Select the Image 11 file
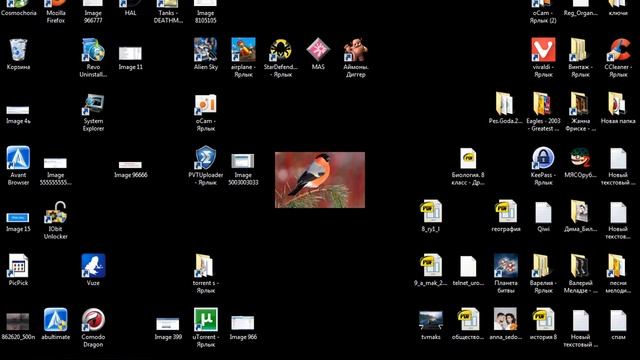The image size is (640, 360). (130, 53)
